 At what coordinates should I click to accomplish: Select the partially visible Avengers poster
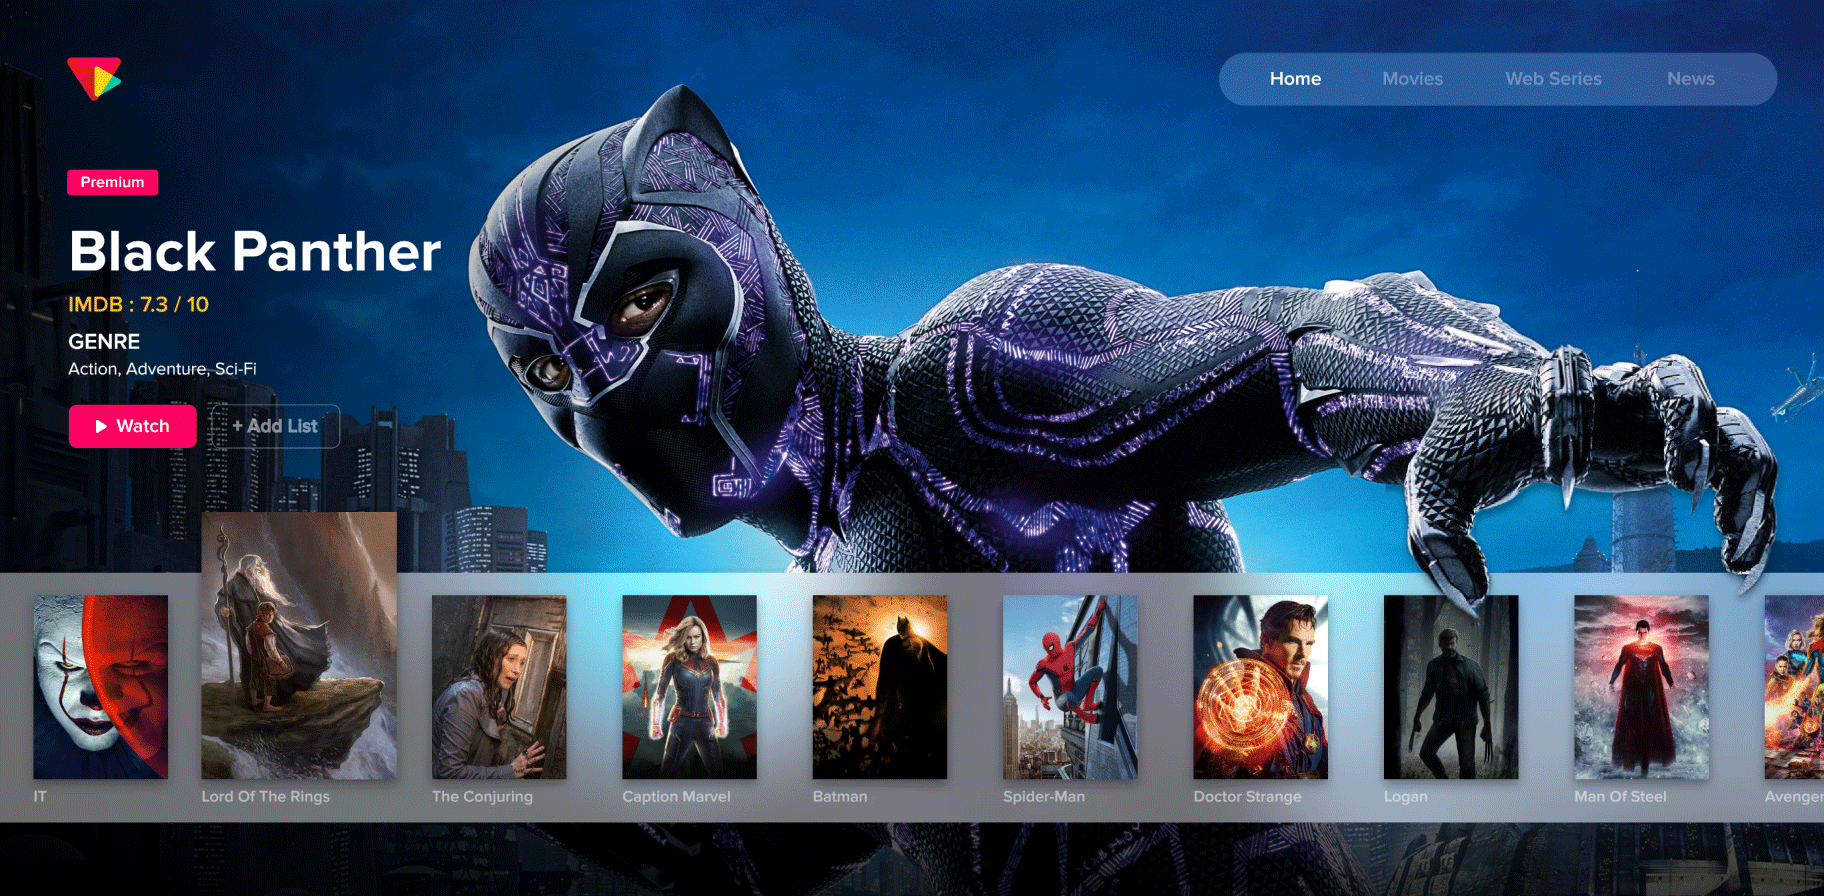(1795, 687)
